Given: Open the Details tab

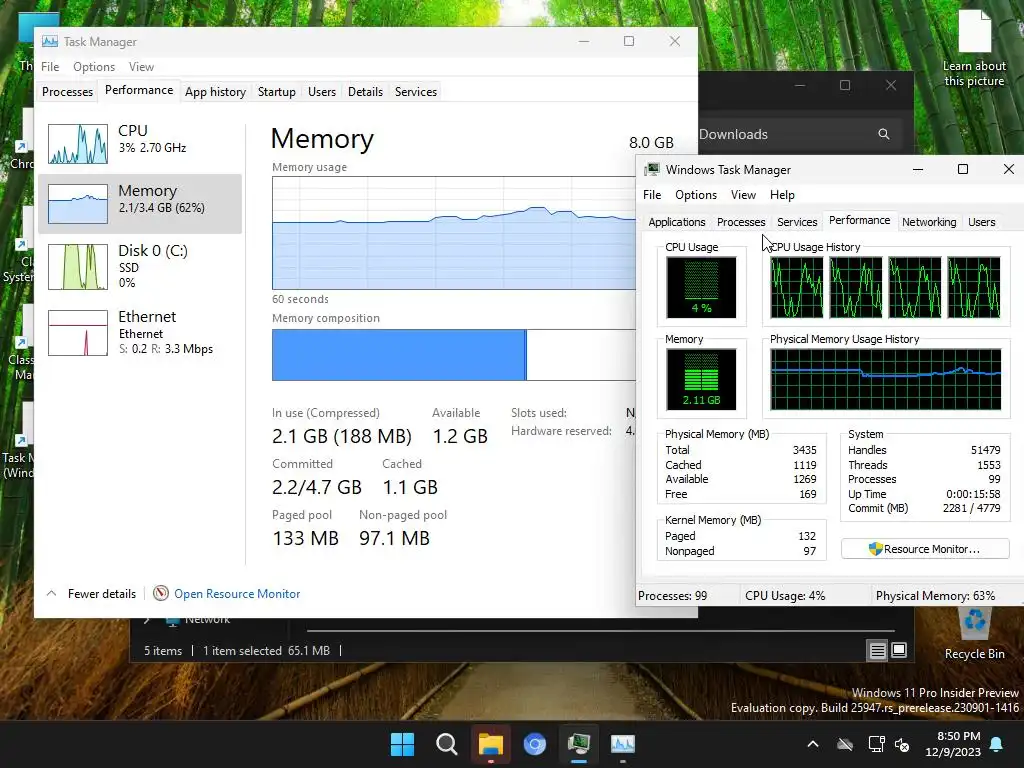Looking at the screenshot, I should click(x=365, y=91).
